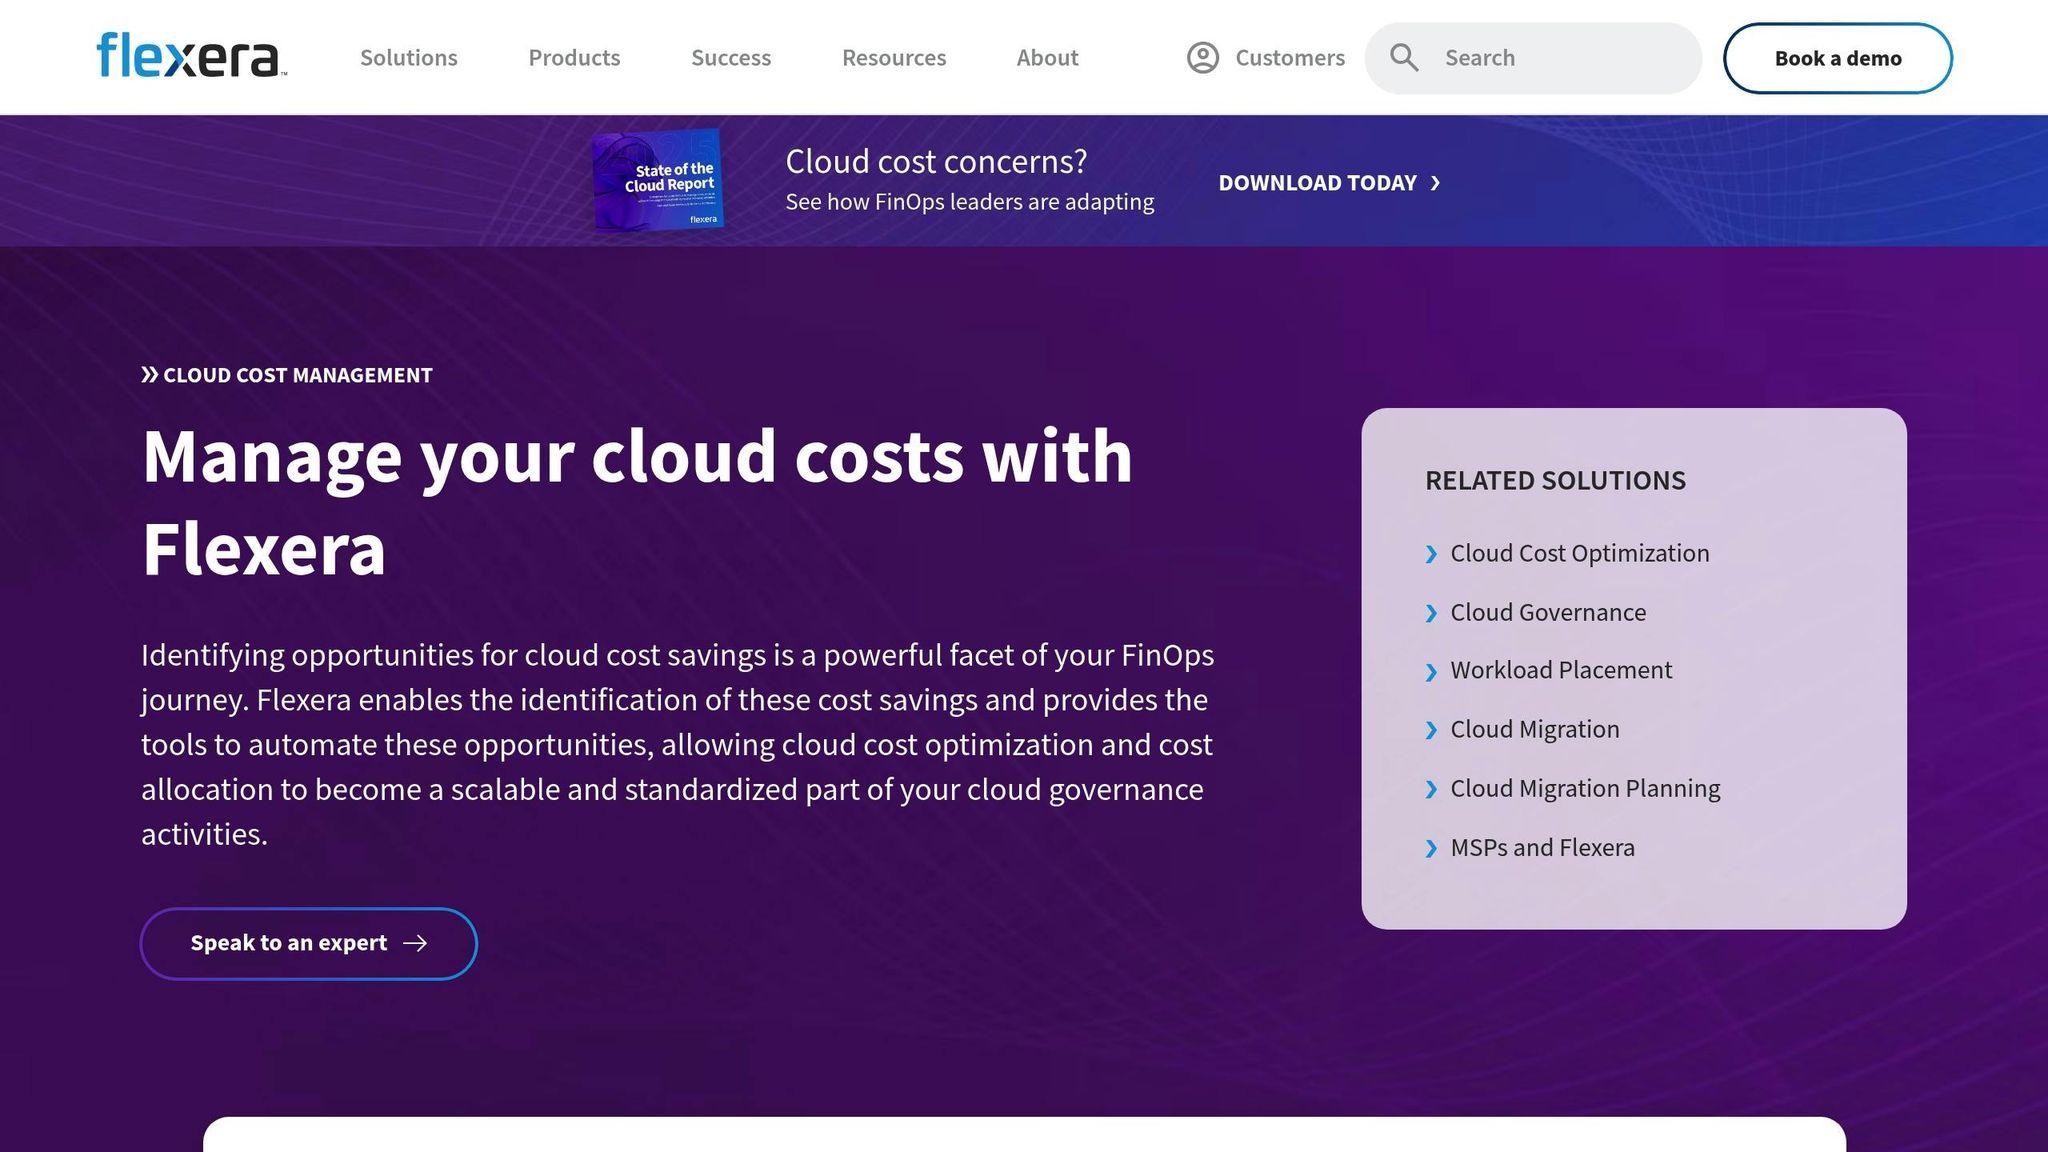Click the Customers user account icon
2048x1152 pixels.
tap(1203, 58)
